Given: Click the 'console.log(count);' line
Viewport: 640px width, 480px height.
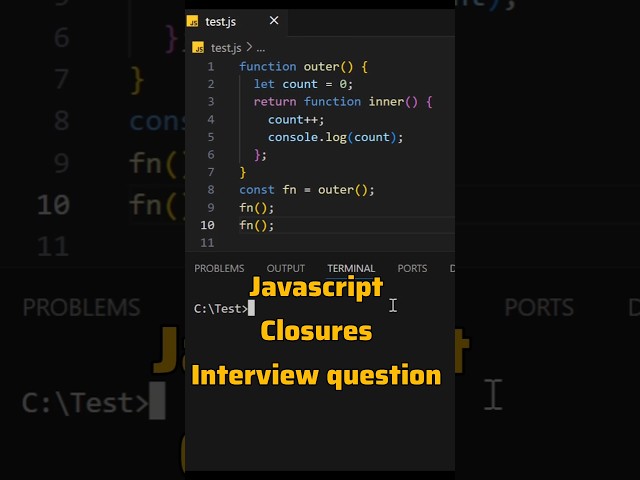Looking at the screenshot, I should [336, 137].
